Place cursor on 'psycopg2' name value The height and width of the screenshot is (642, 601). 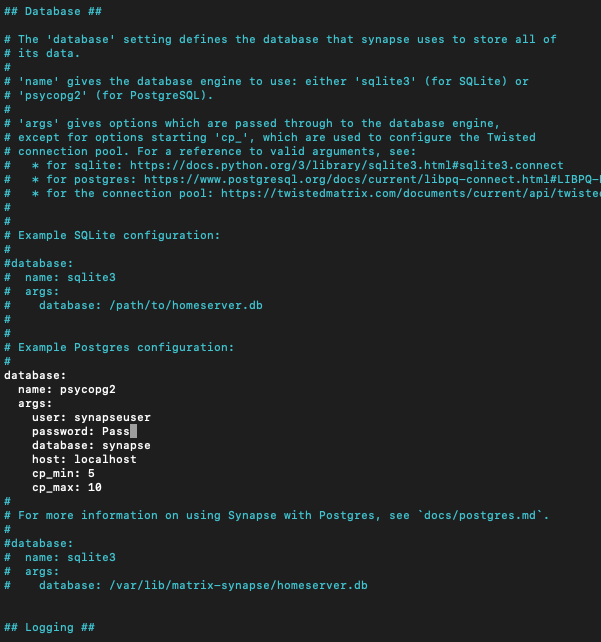[88, 389]
